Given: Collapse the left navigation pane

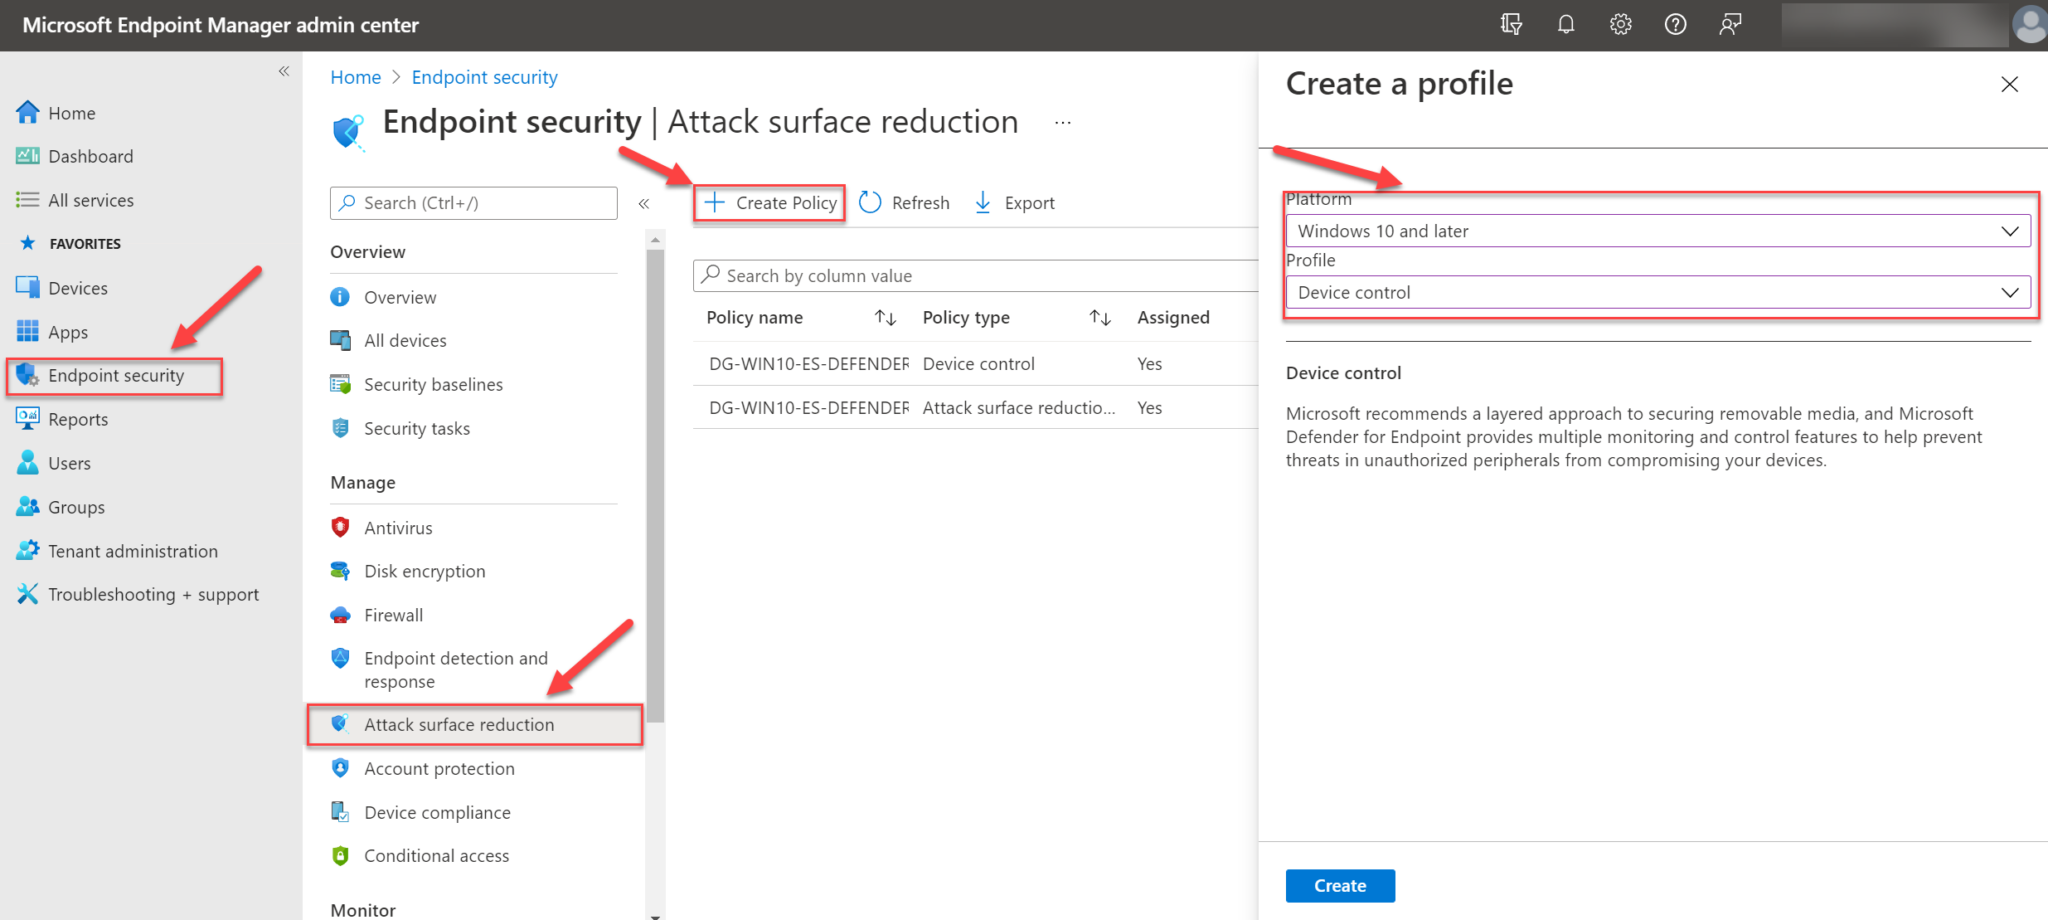Looking at the screenshot, I should 283,71.
